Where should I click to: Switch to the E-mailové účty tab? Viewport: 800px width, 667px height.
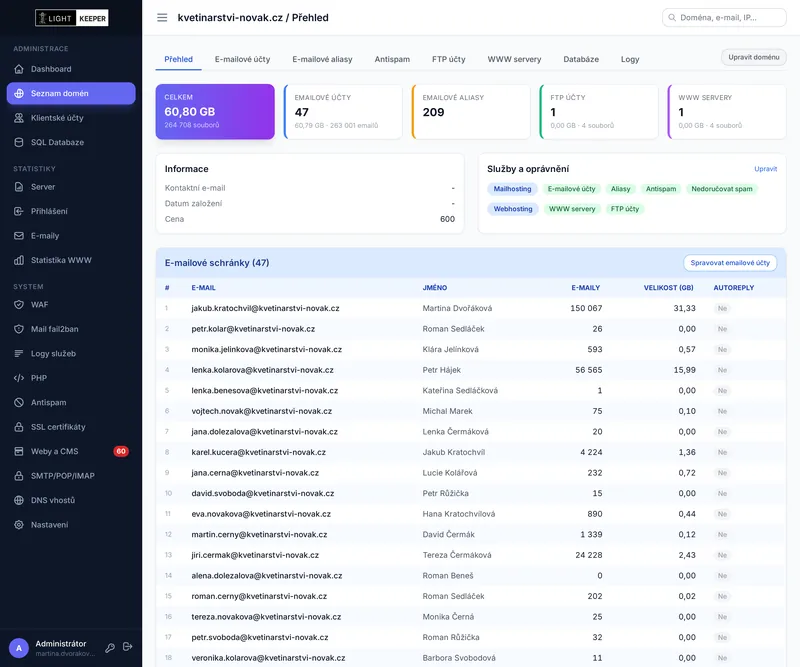242,59
